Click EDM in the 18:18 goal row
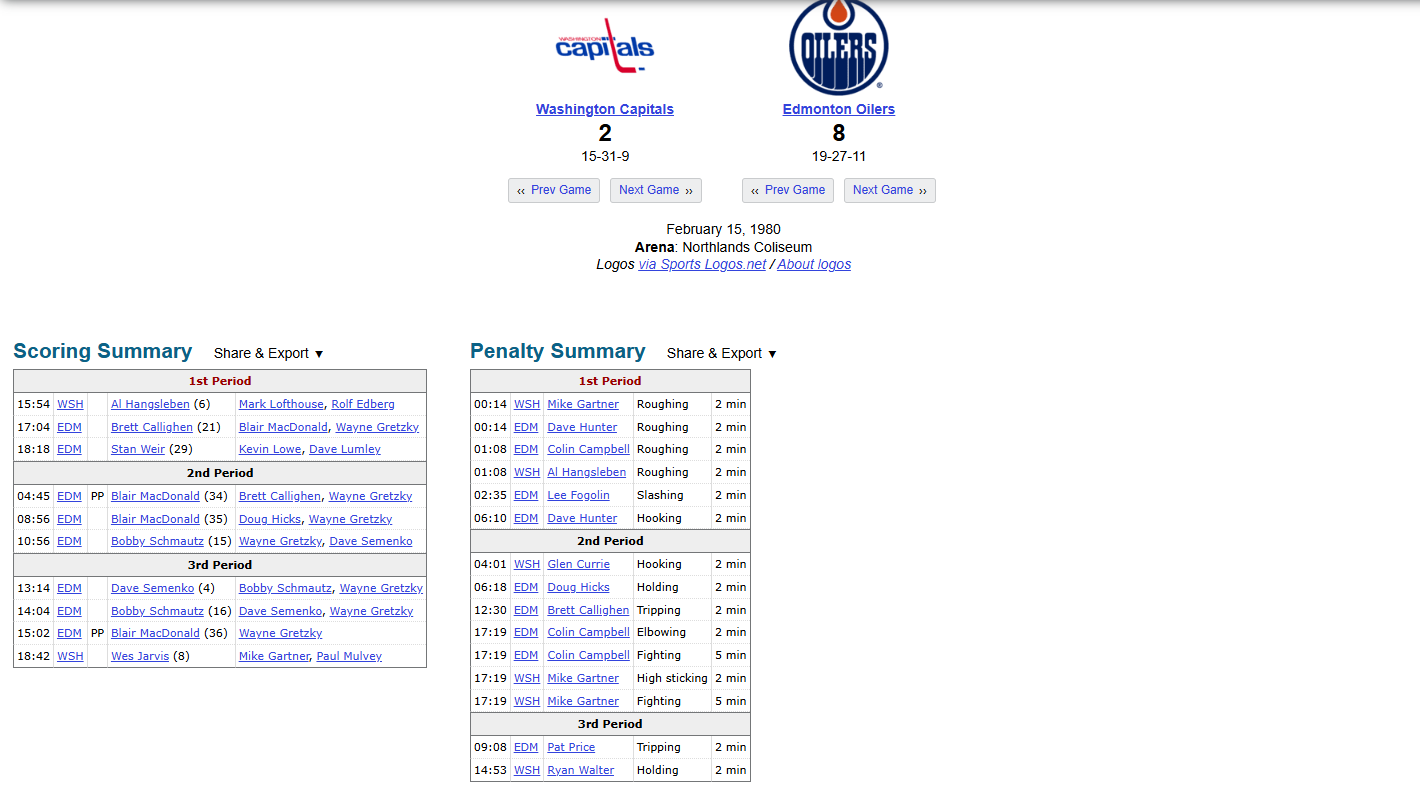Viewport: 1420px width, 789px height. point(69,449)
